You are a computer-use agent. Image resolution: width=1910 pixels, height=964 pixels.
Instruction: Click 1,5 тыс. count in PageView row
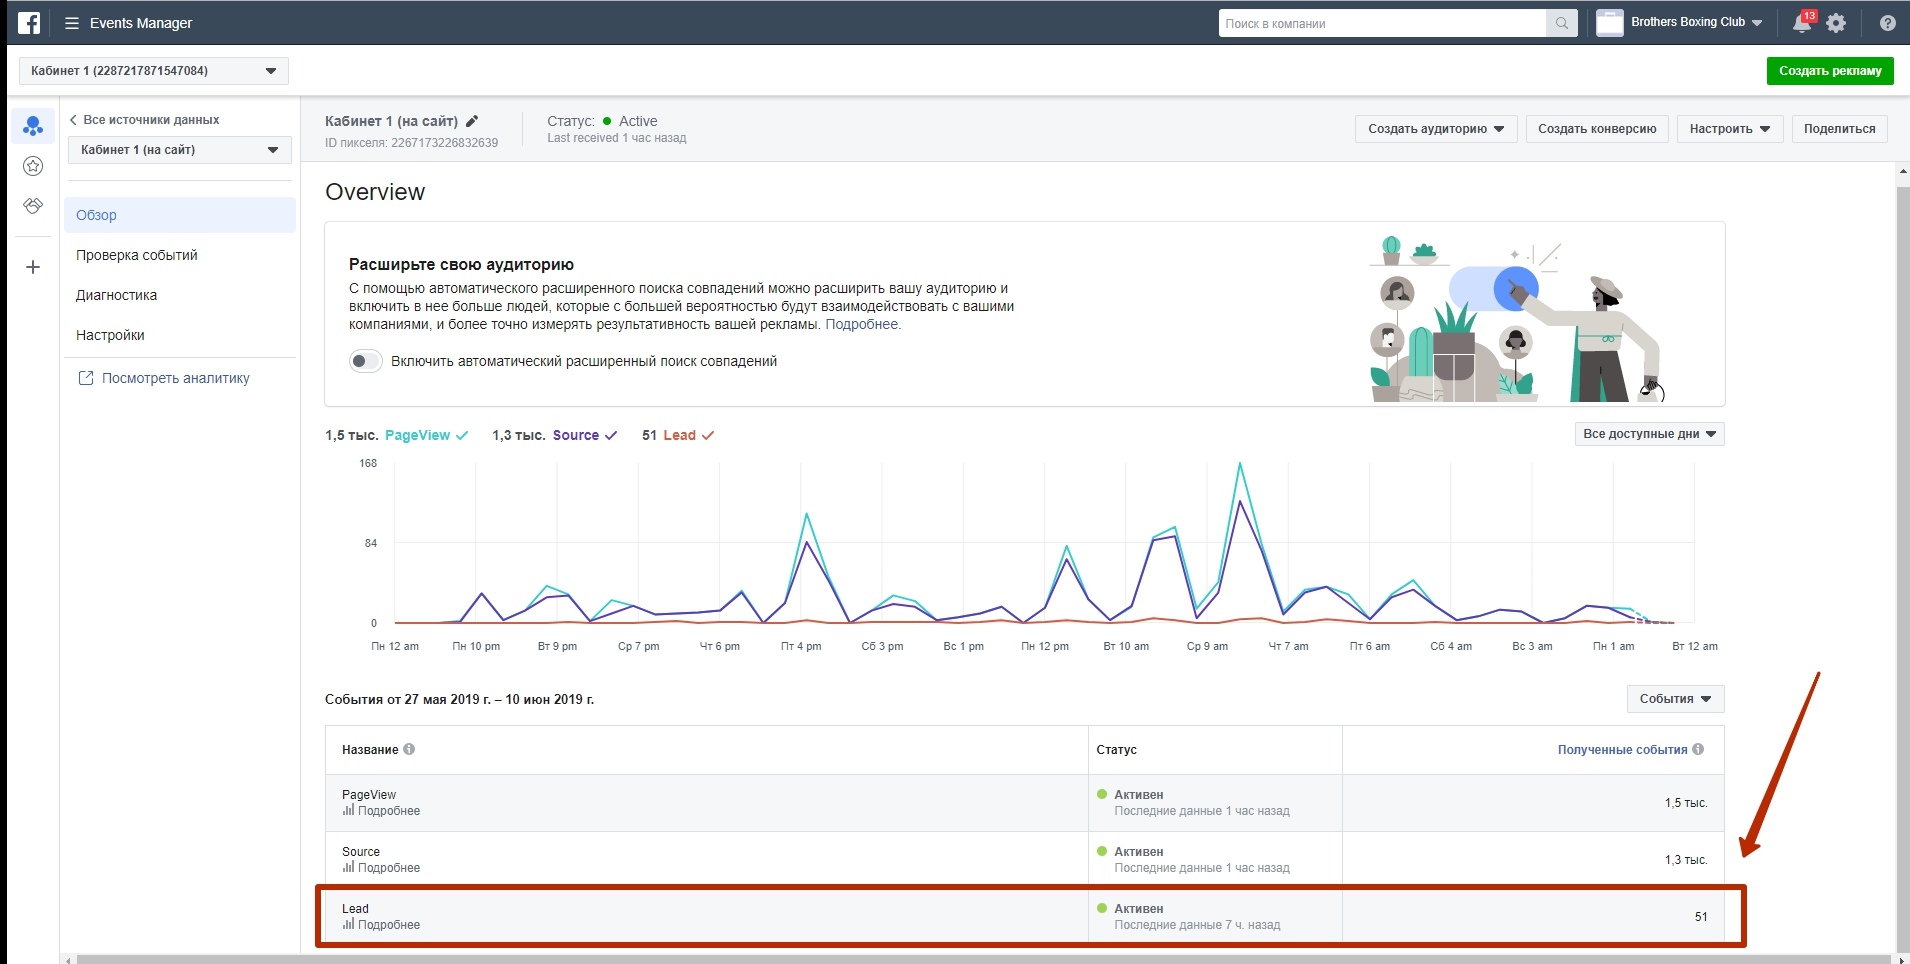(1686, 803)
